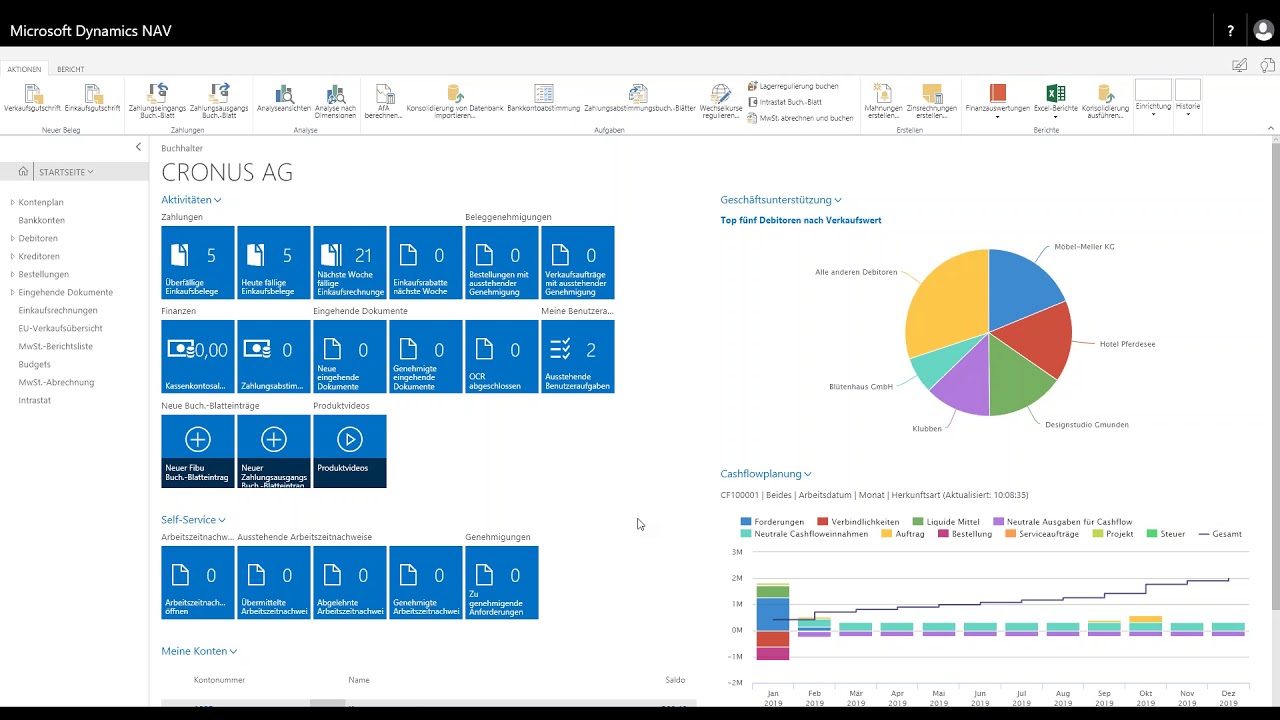Open Budgets in navigation
Image resolution: width=1280 pixels, height=720 pixels.
(34, 364)
